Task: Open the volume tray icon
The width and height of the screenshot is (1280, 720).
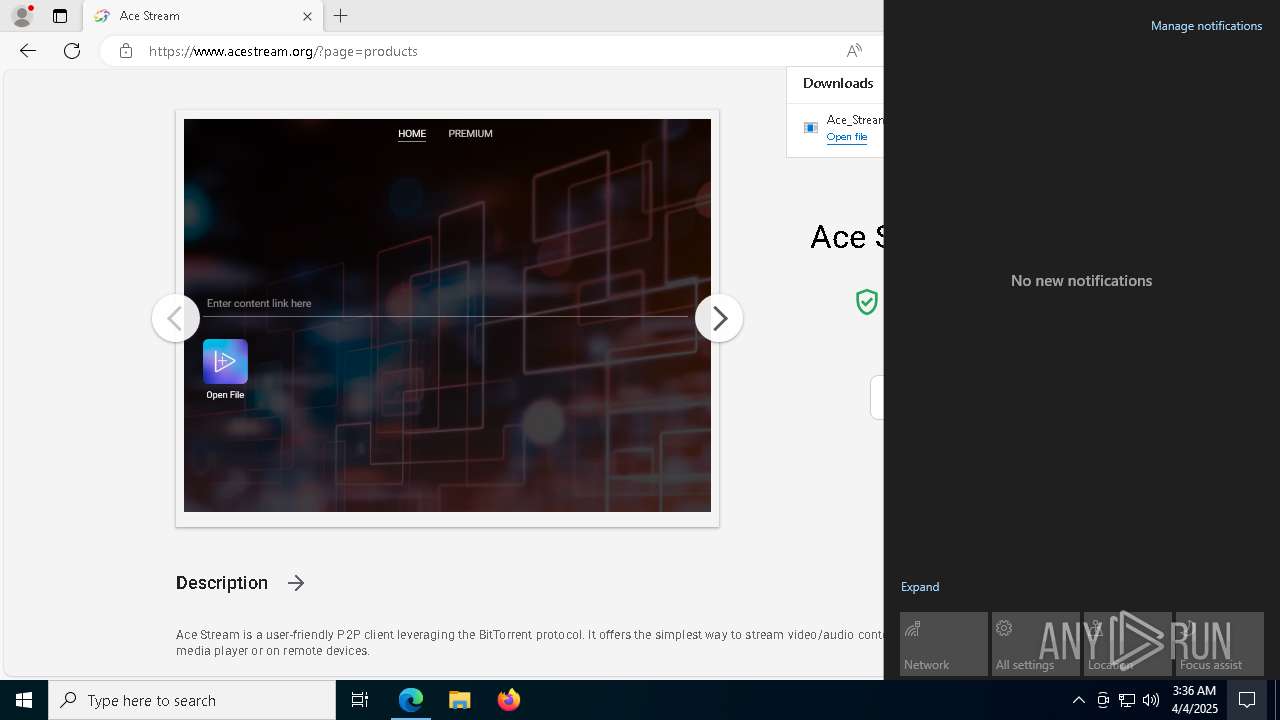Action: 1151,700
